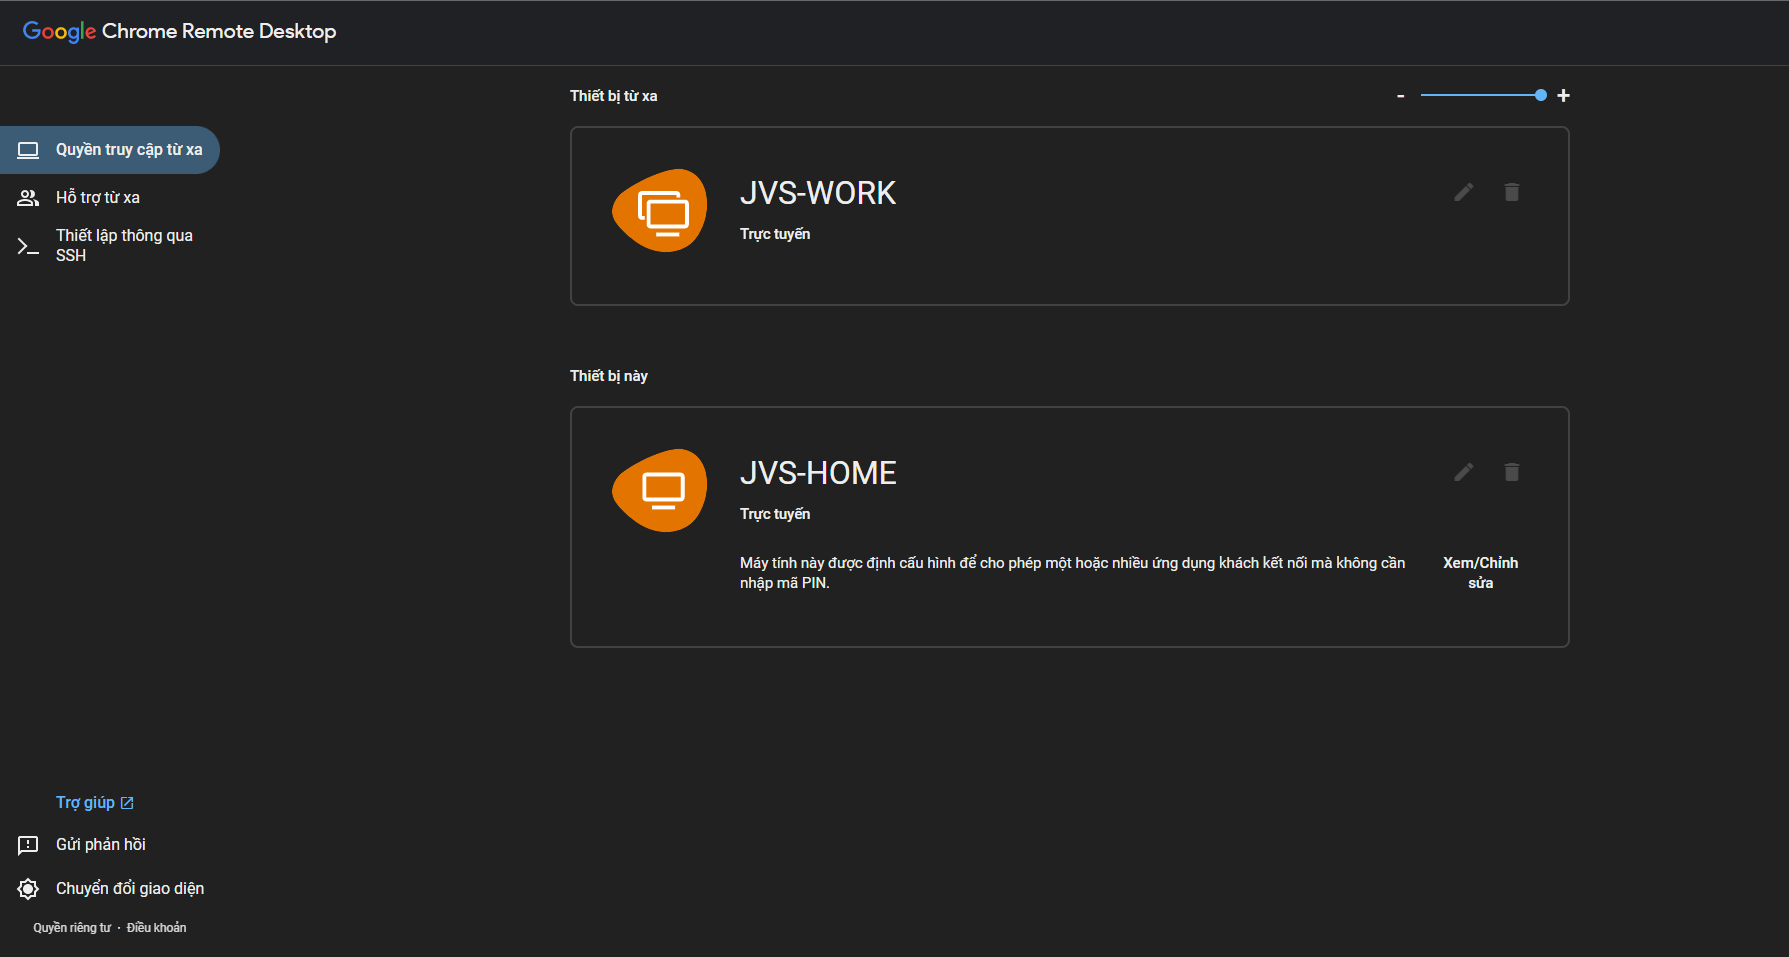Viewport: 1789px width, 957px height.
Task: Click Xem/Chỉnh sửa for paired clients
Action: (1480, 573)
